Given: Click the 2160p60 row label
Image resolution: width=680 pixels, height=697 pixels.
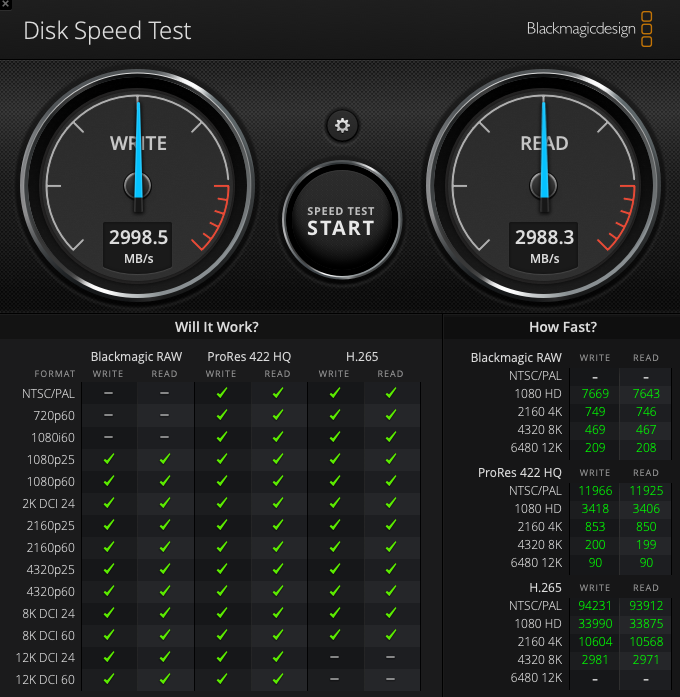Looking at the screenshot, I should click(51, 548).
